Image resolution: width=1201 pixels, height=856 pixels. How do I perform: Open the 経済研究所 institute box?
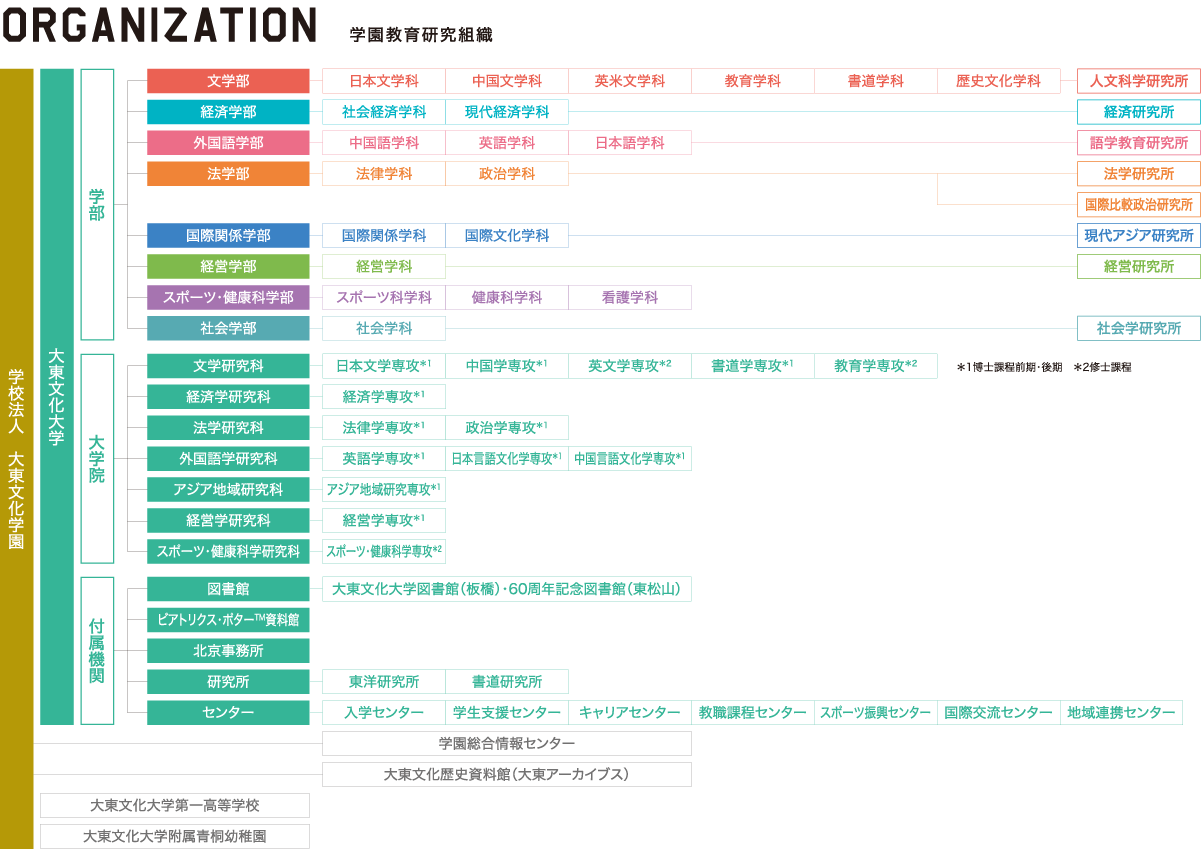pos(1139,112)
